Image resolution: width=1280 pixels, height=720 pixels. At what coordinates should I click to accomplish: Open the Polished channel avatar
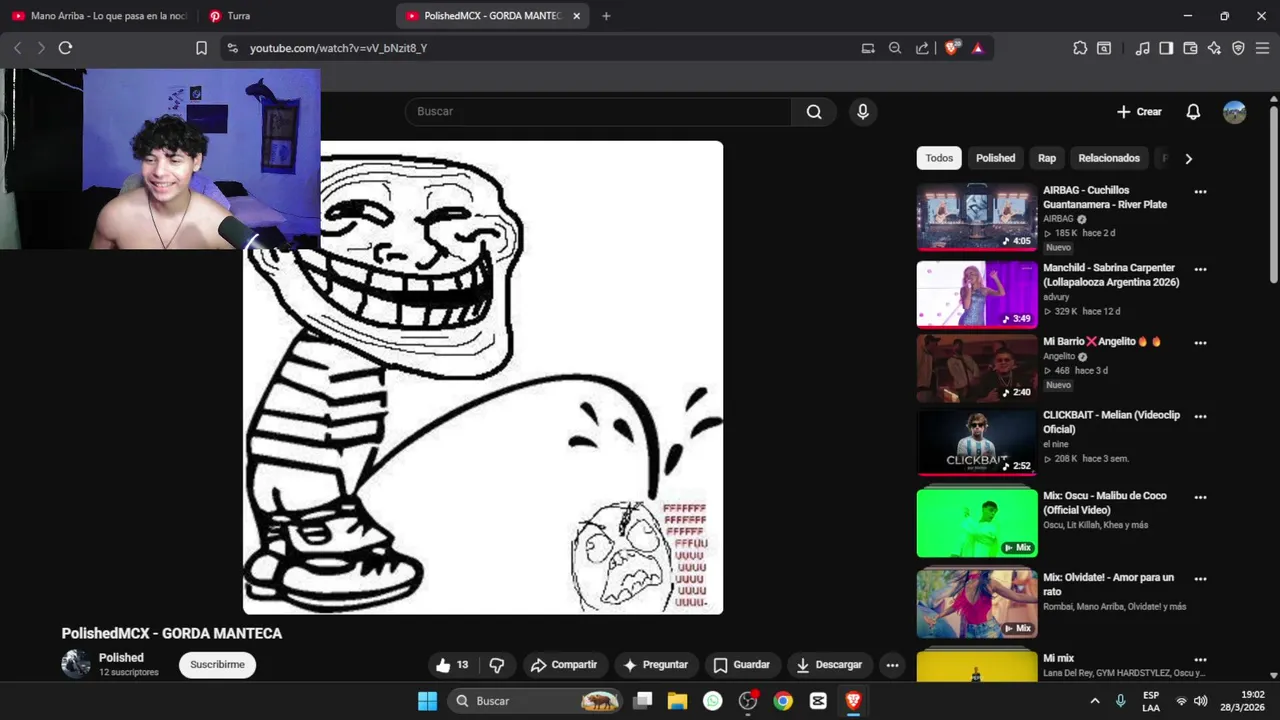point(76,664)
